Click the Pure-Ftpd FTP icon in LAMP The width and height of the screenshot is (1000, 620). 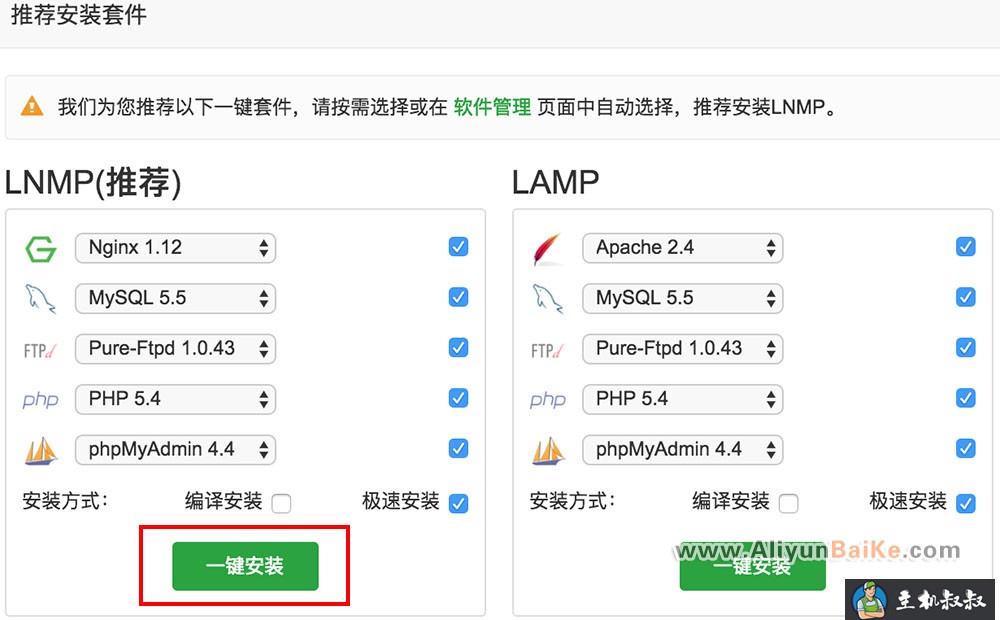tap(547, 350)
